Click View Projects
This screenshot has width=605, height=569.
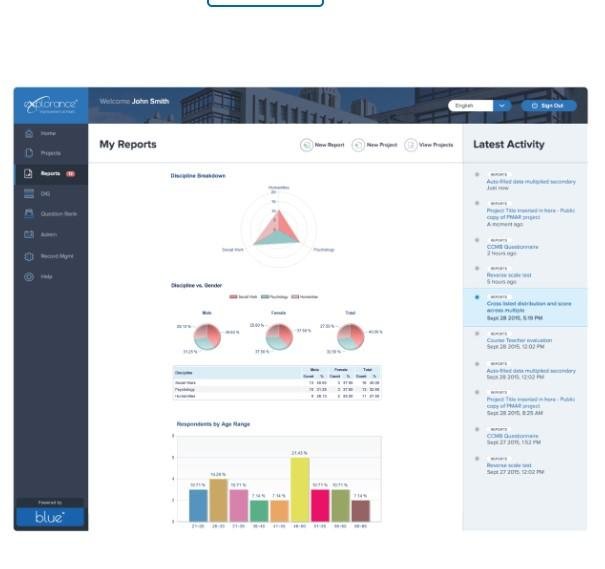click(429, 145)
